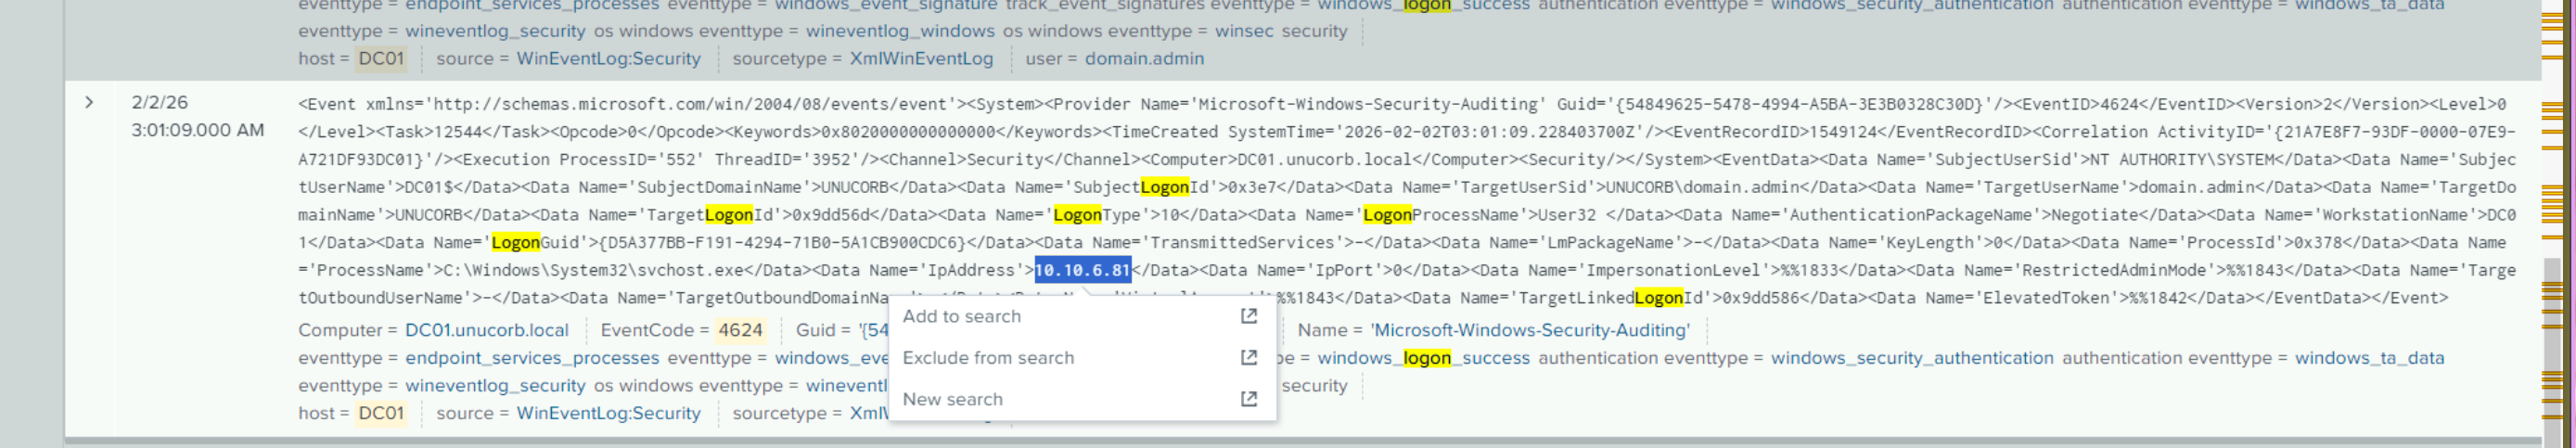Click the windows_ta_data eventtype in bottom event

2369,358
